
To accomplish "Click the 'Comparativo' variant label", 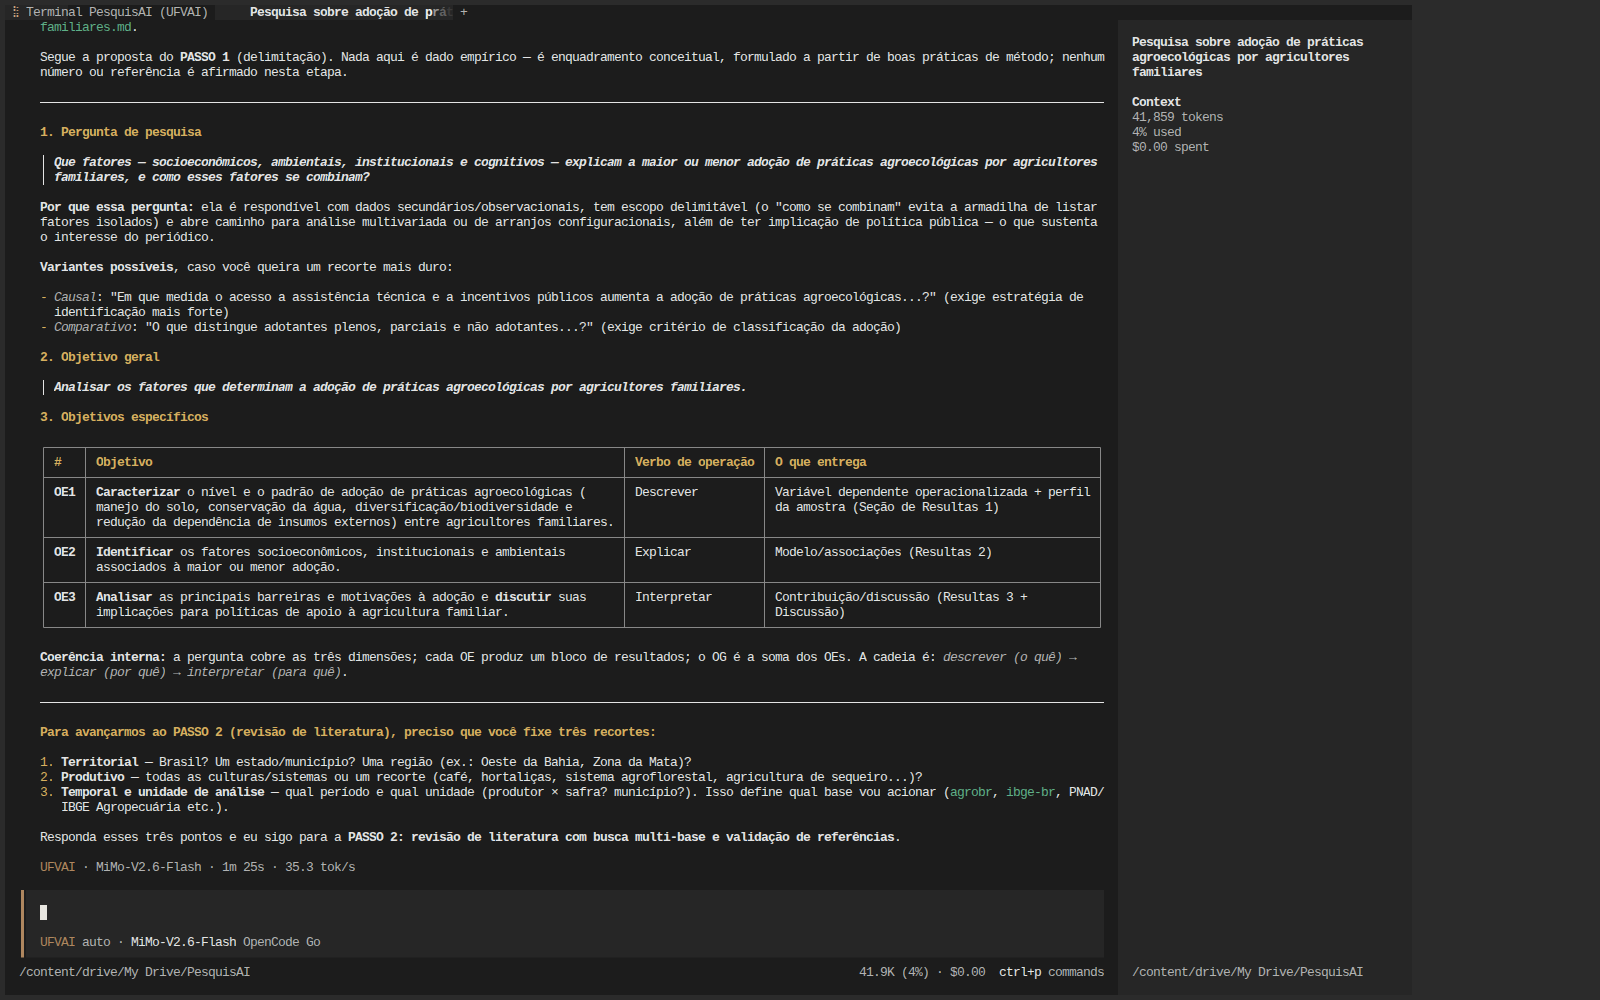I will pyautogui.click(x=92, y=327).
